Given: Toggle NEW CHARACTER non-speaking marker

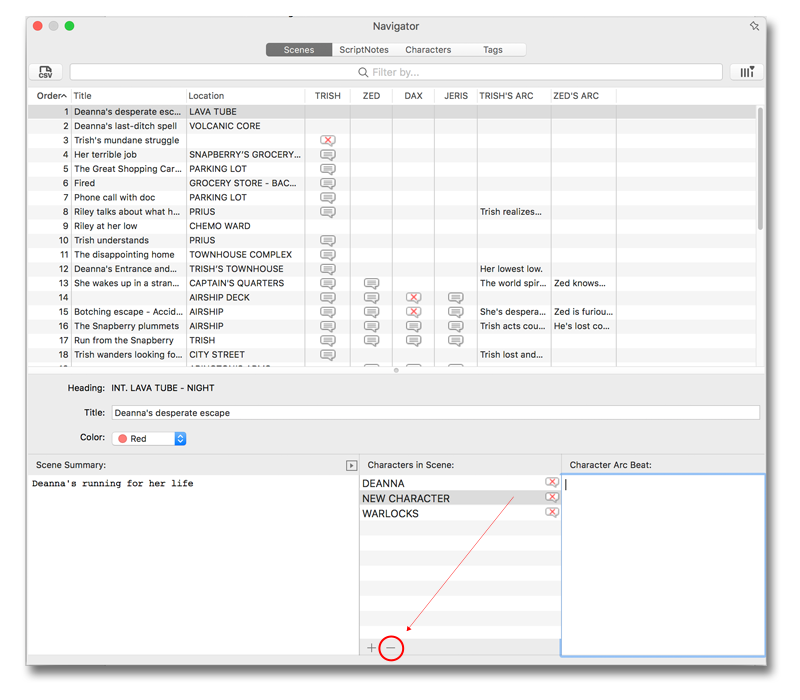Looking at the screenshot, I should pyautogui.click(x=551, y=498).
